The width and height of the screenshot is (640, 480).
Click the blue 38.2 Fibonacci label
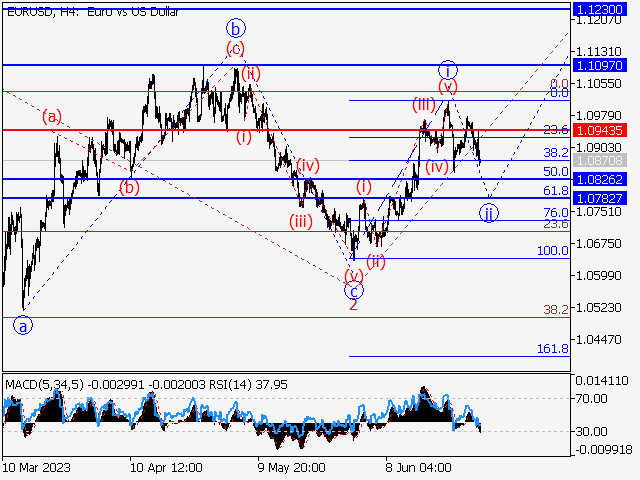pos(556,153)
